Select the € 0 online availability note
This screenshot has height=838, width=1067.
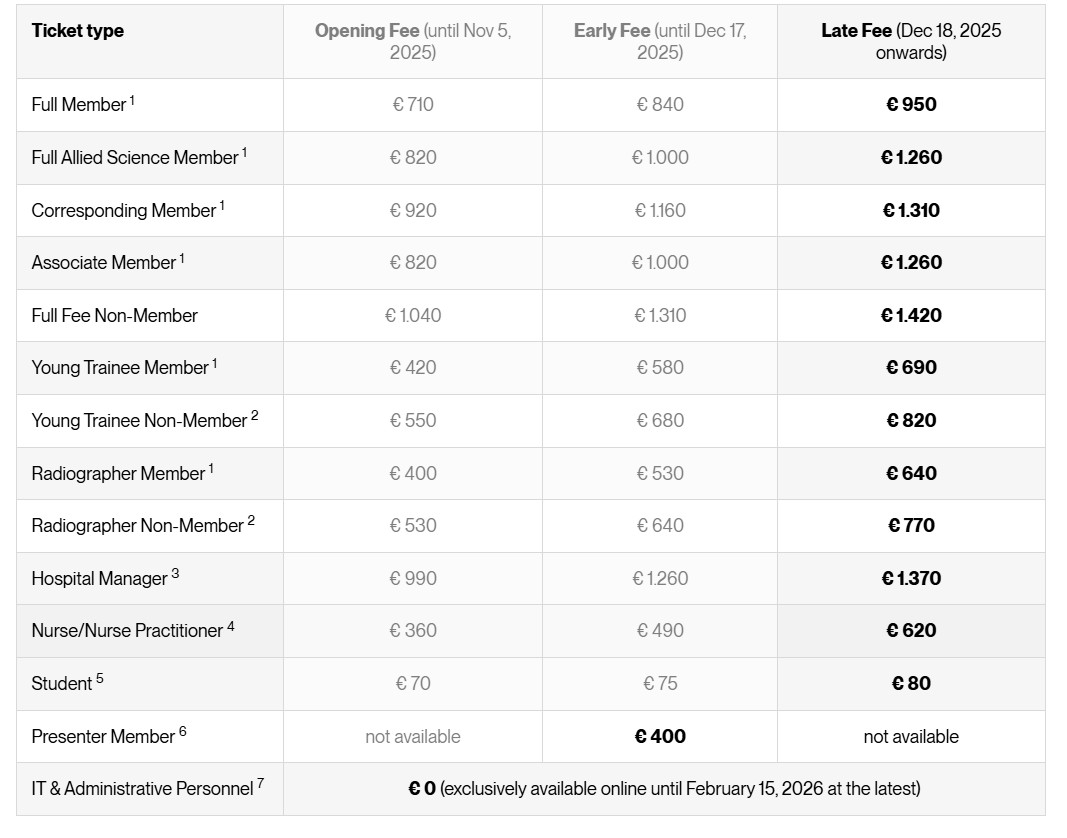tap(664, 788)
